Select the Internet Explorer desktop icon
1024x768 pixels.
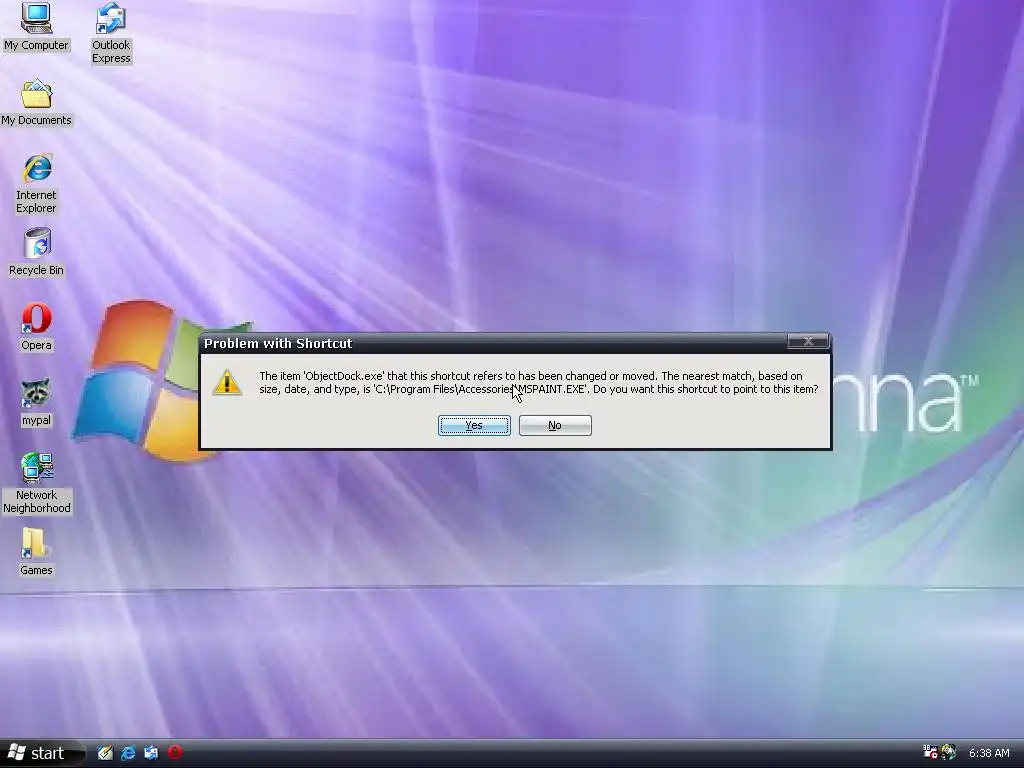37,184
